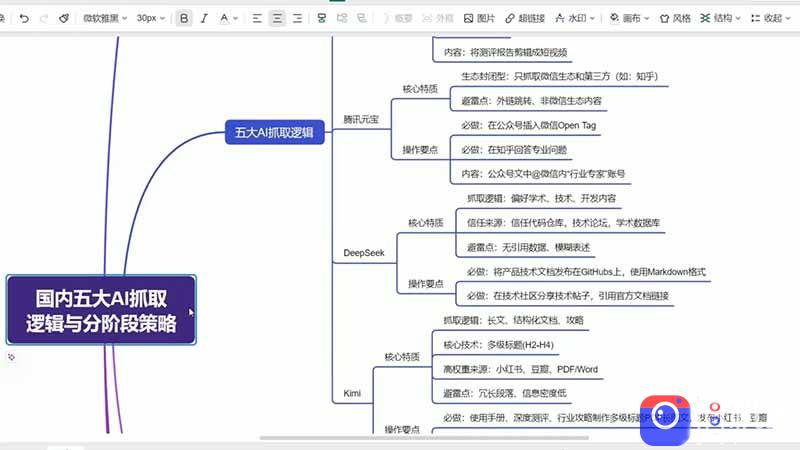The height and width of the screenshot is (450, 800).
Task: Click node 必做：在知乎回答专业问题
Action: [x=514, y=150]
